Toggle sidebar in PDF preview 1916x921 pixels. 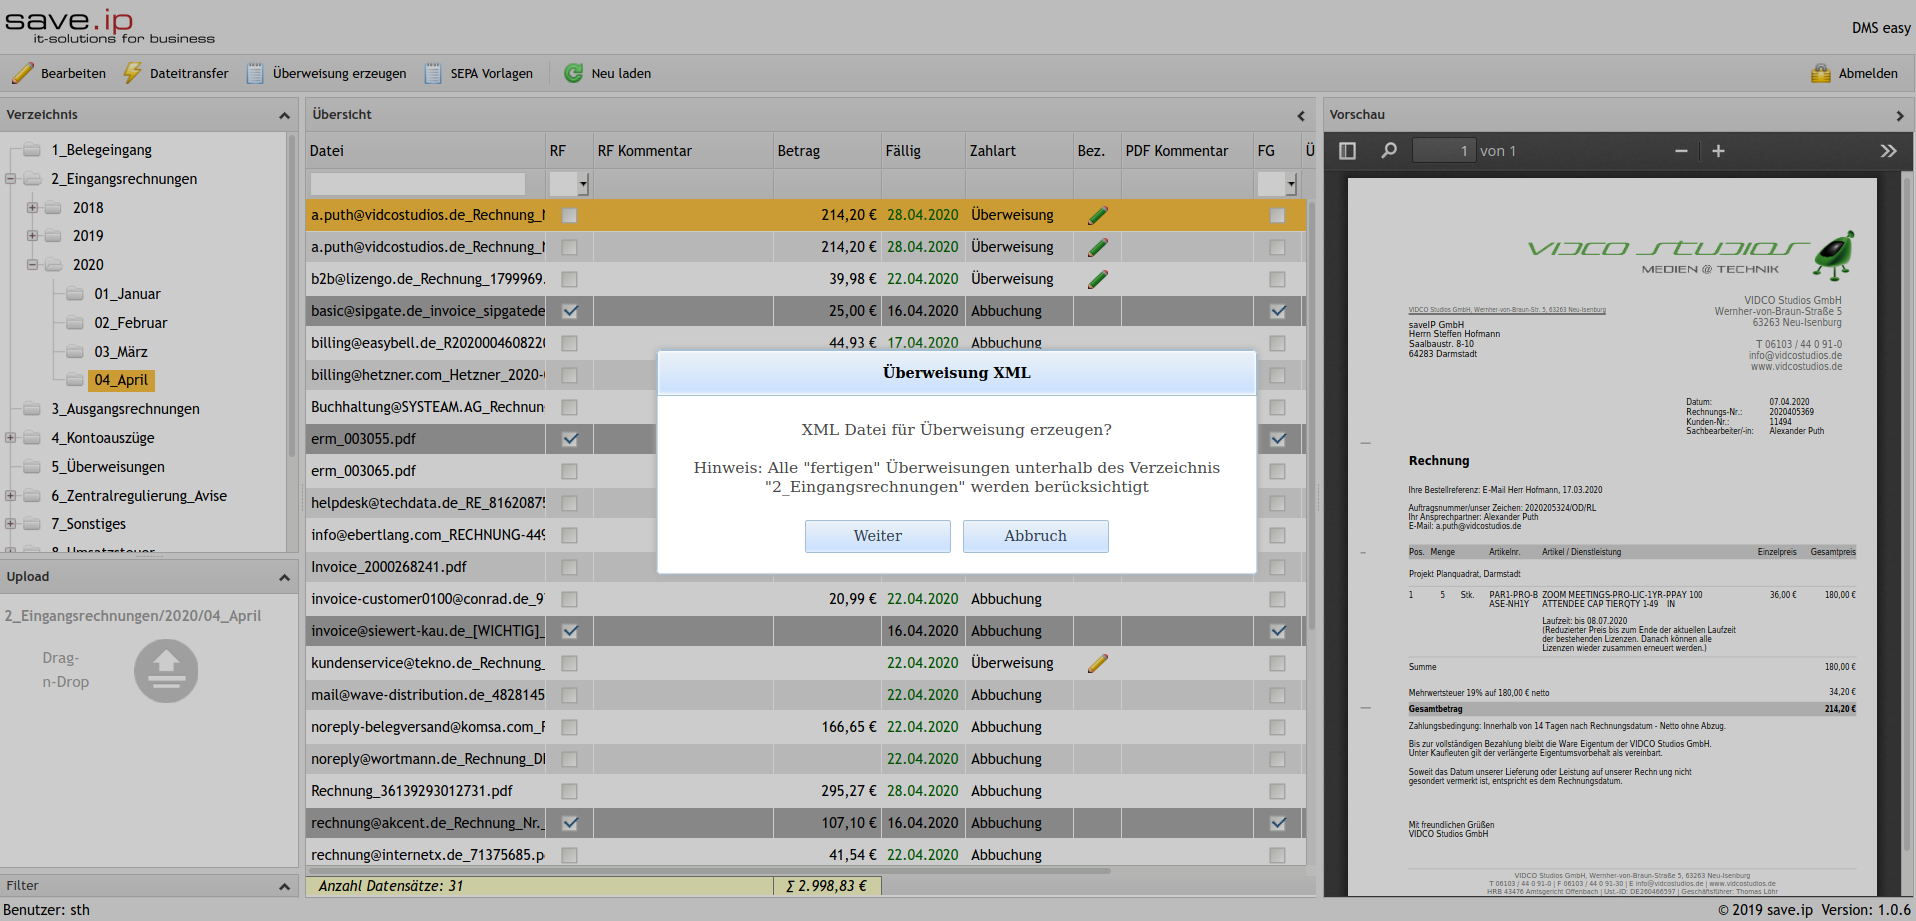tap(1347, 151)
